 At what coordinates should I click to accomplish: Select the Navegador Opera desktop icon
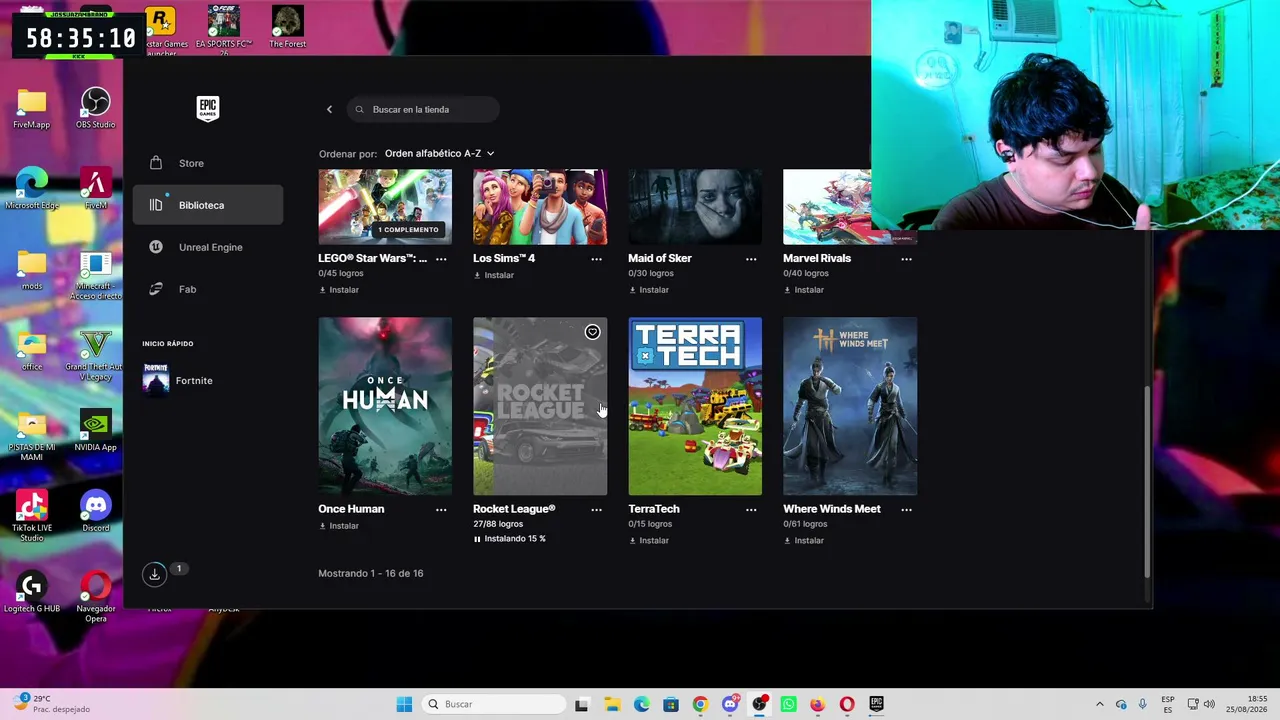pos(95,598)
